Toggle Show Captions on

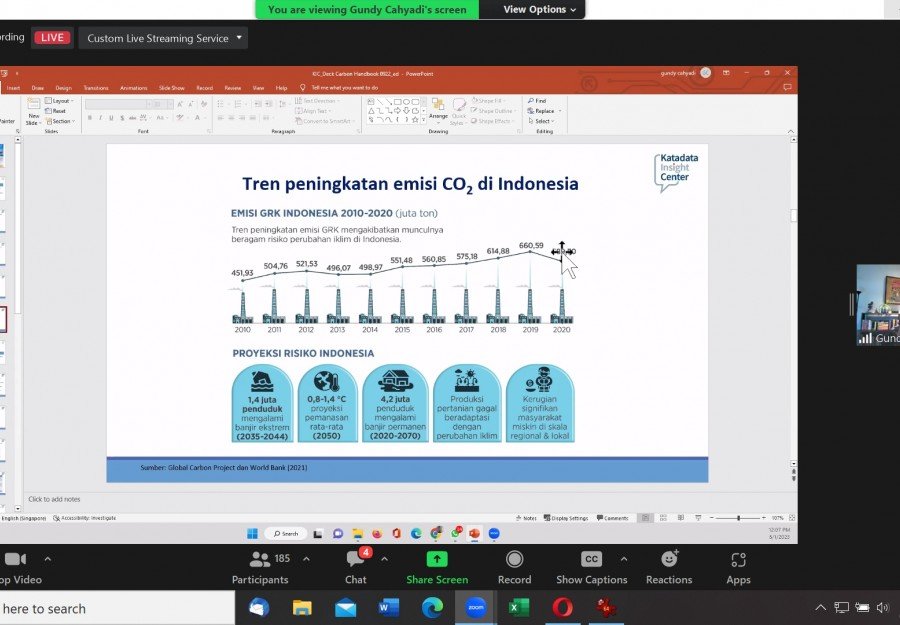(x=592, y=559)
